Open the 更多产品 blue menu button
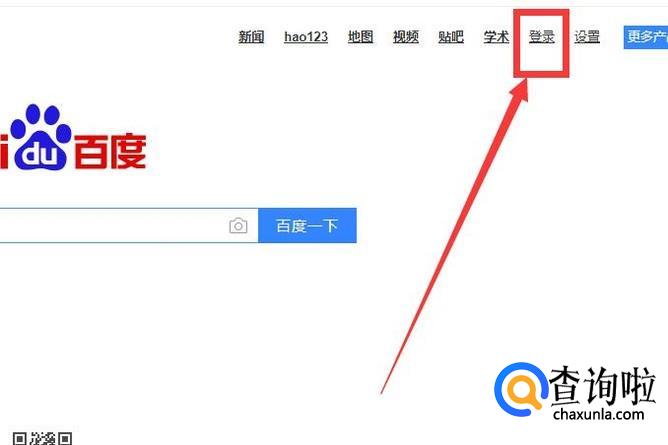Screen dimensions: 668x445 coord(646,37)
